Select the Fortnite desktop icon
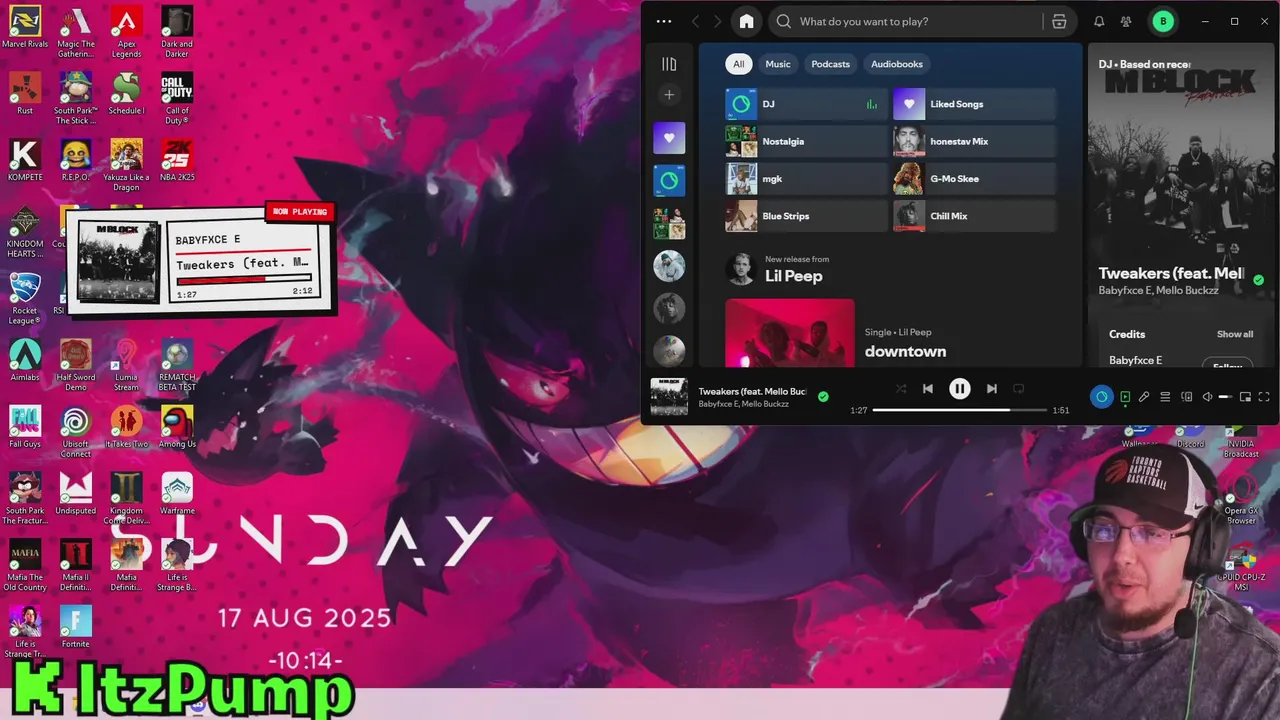This screenshot has width=1280, height=720. tap(76, 628)
